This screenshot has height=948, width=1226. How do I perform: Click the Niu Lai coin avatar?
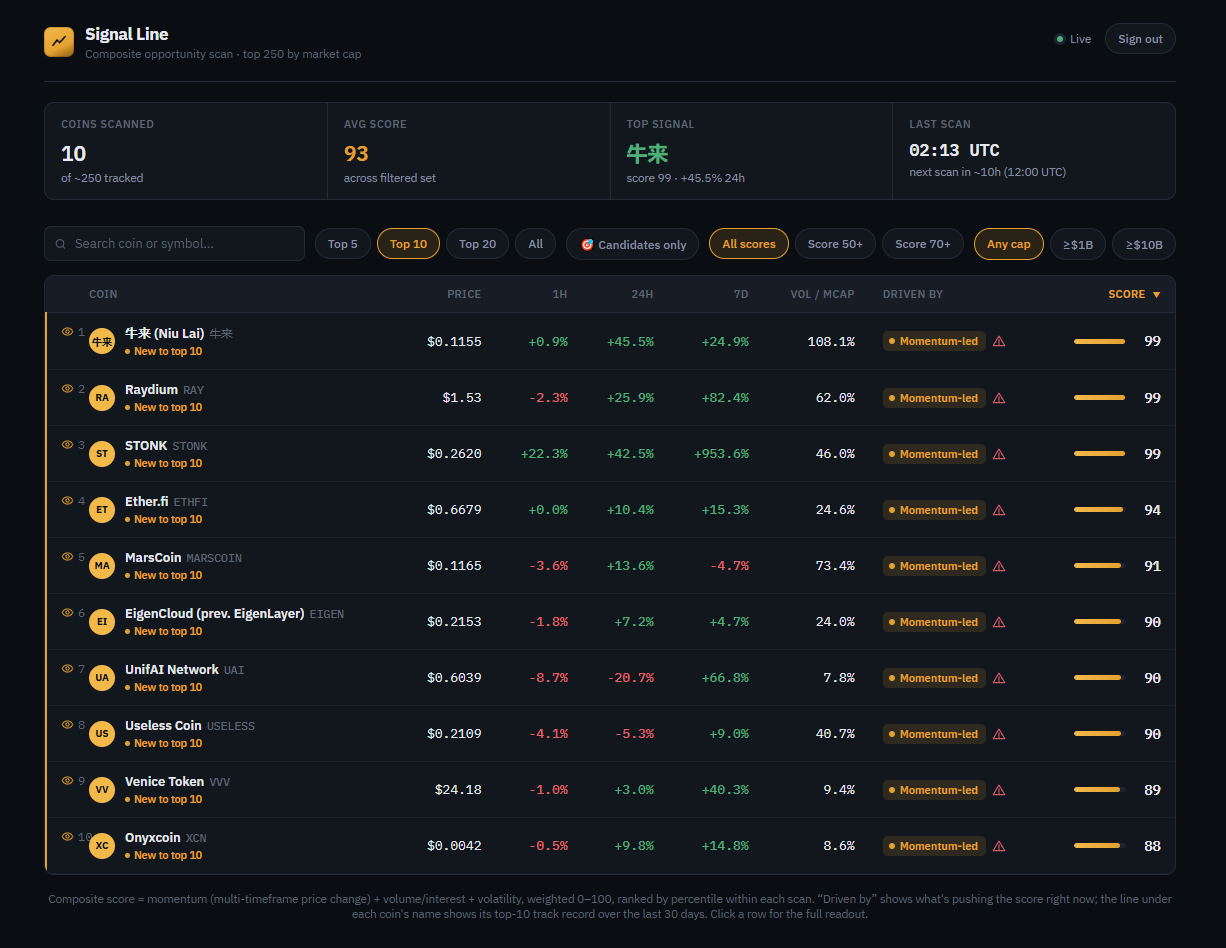102,341
